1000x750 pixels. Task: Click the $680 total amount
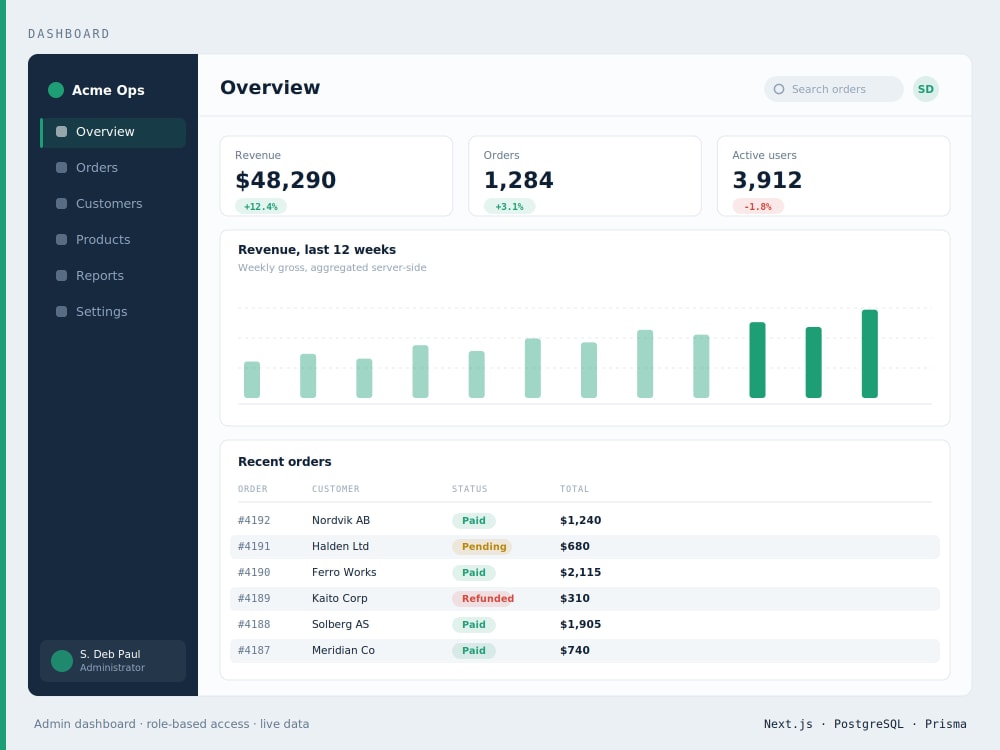click(x=575, y=547)
